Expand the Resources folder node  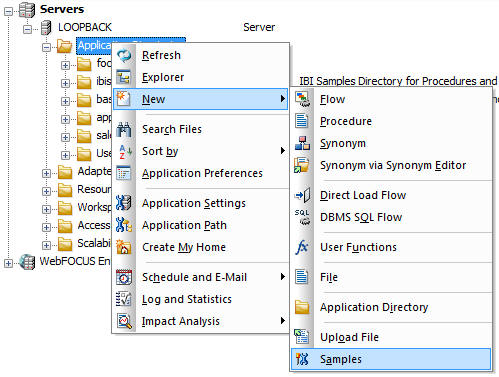coord(46,191)
